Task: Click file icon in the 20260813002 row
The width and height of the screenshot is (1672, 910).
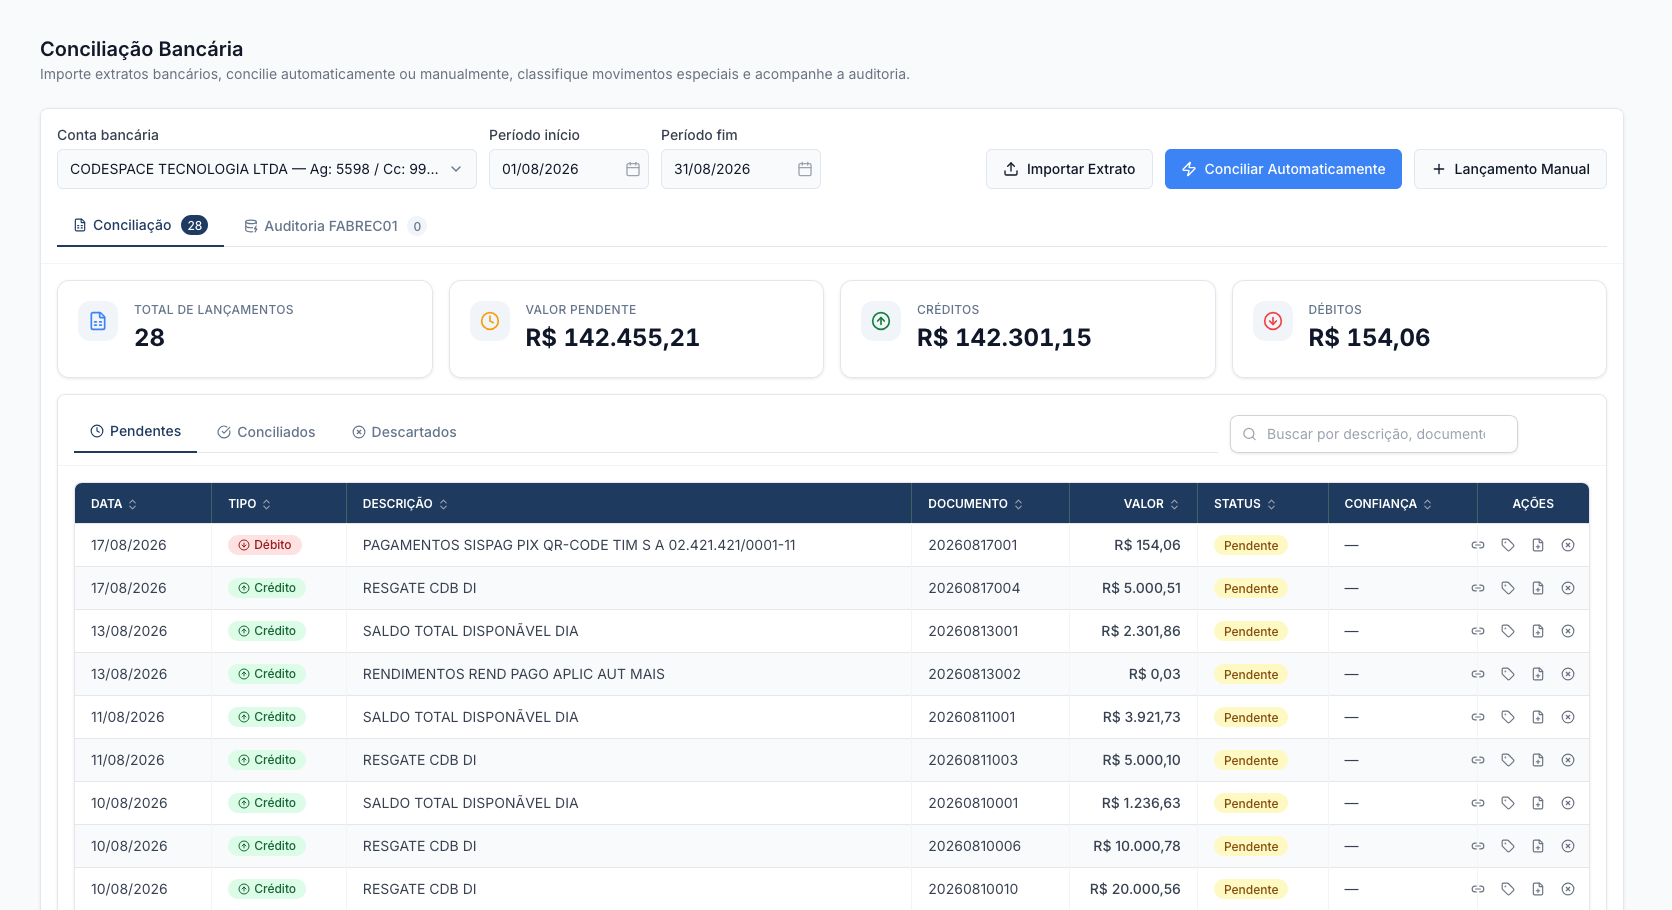Action: (1538, 674)
